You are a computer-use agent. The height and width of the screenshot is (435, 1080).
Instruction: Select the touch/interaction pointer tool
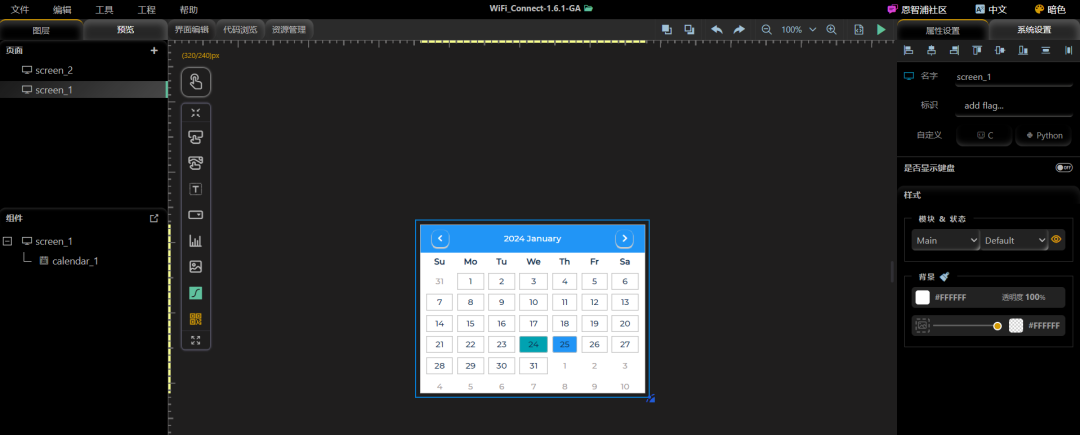tap(196, 82)
